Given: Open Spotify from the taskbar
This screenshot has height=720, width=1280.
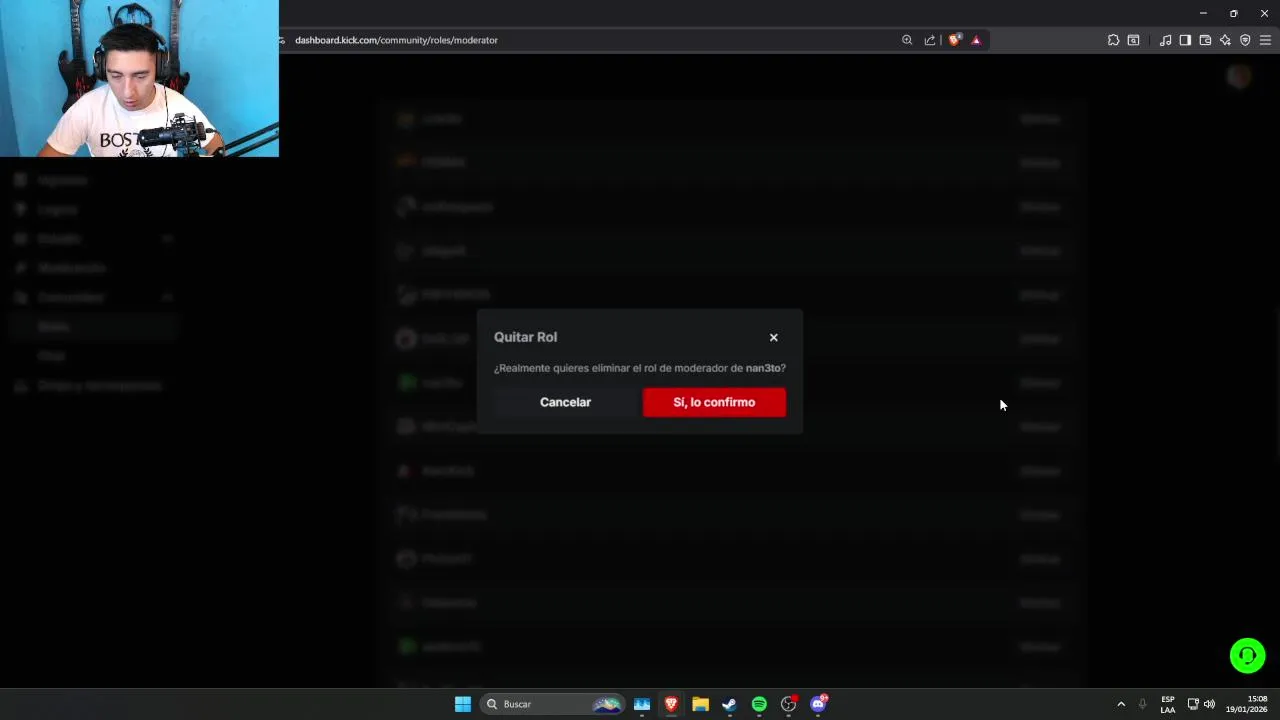Looking at the screenshot, I should click(x=759, y=704).
